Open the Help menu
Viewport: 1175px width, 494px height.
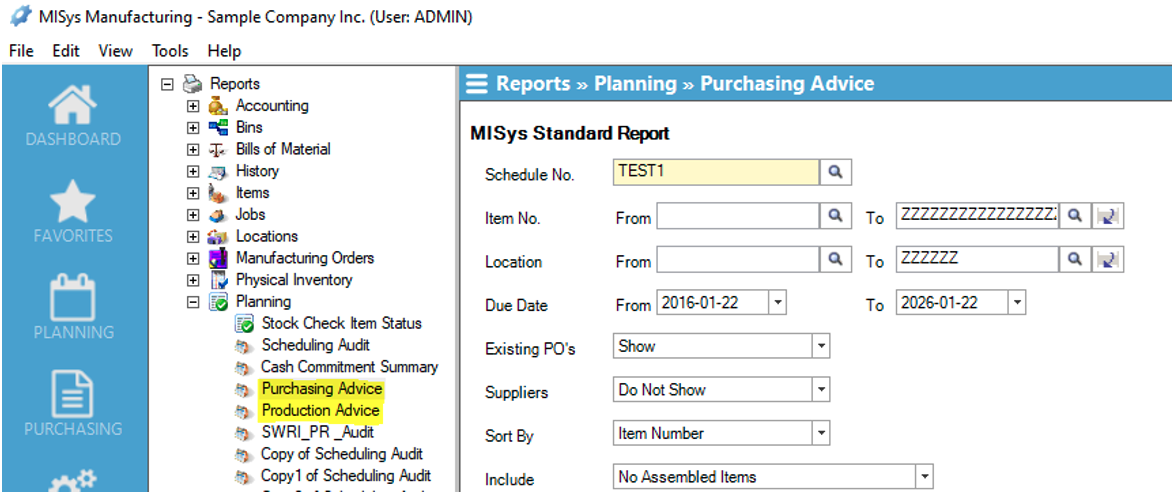tap(224, 51)
